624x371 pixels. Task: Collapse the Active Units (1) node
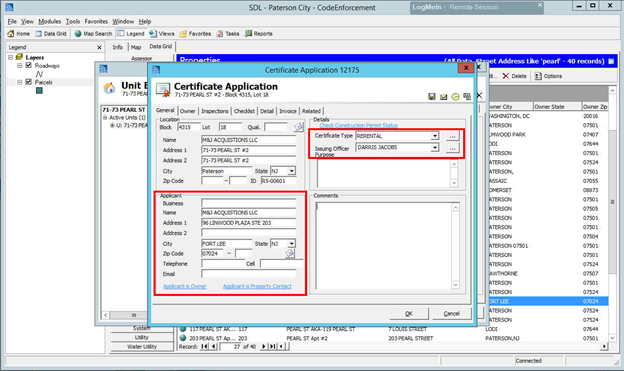[105, 117]
